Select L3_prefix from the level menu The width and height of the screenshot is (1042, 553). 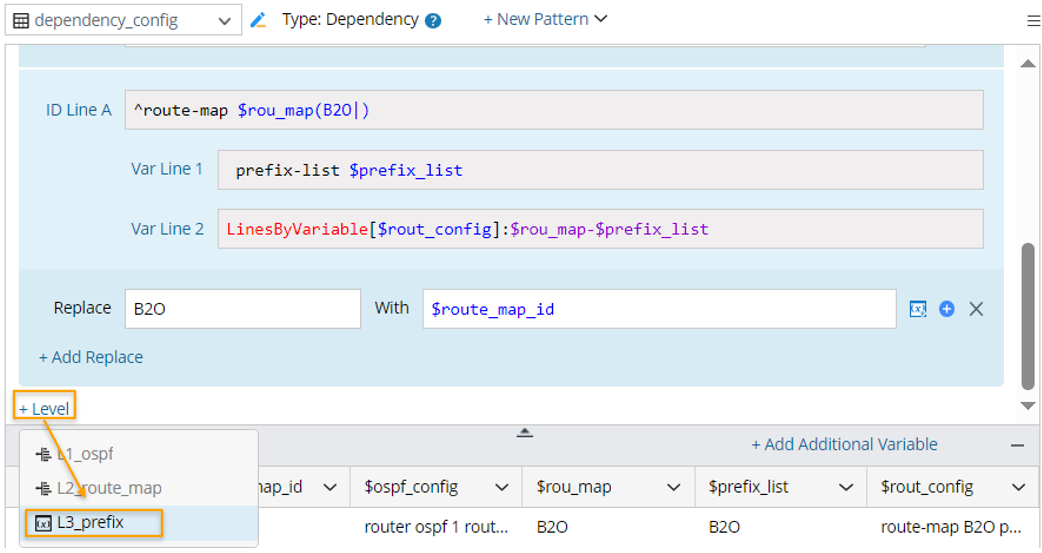(92, 522)
